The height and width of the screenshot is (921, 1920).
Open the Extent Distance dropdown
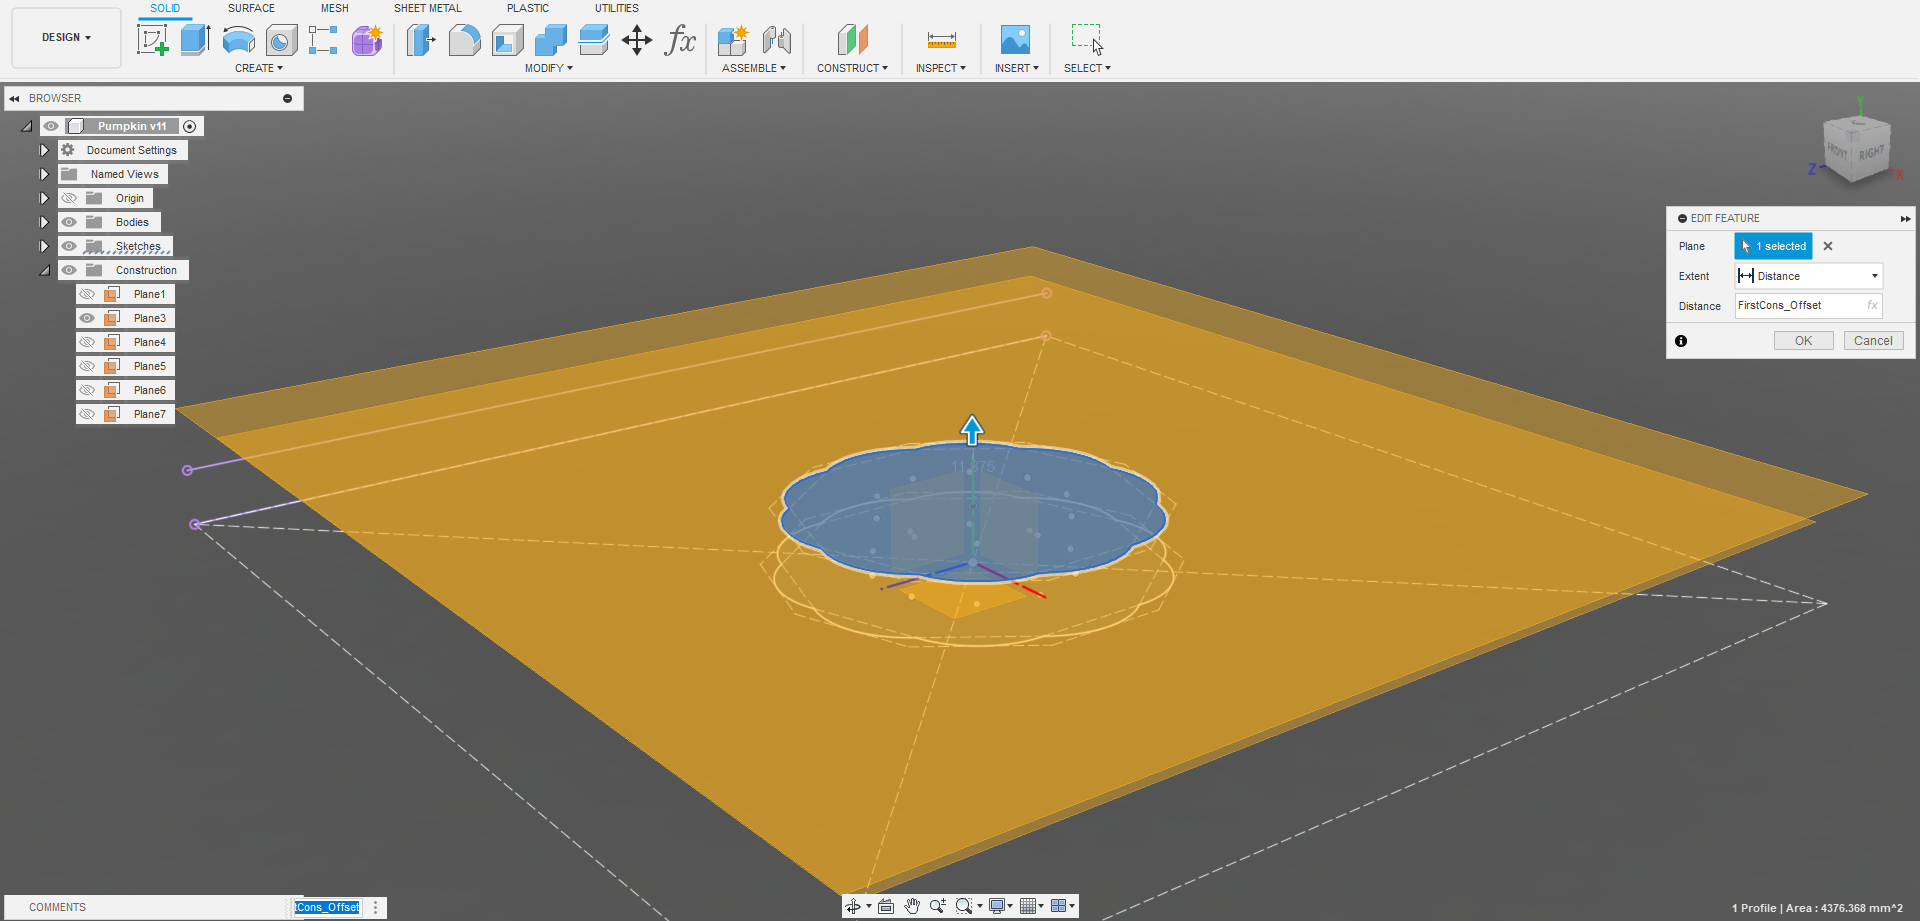(x=1809, y=276)
